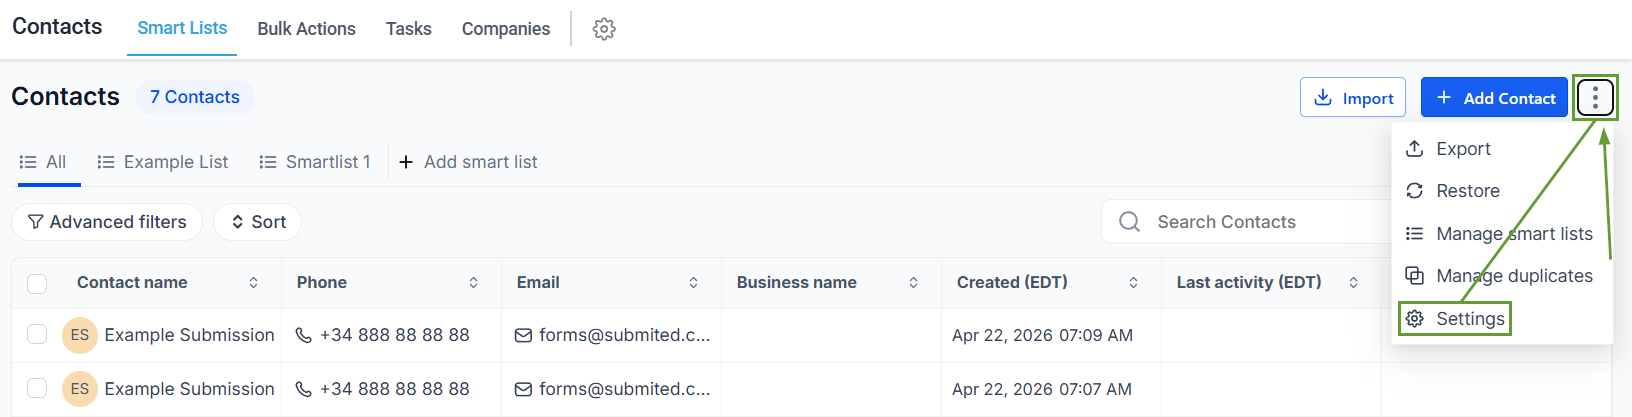Click the Manage duplicates icon in the menu

(x=1414, y=276)
